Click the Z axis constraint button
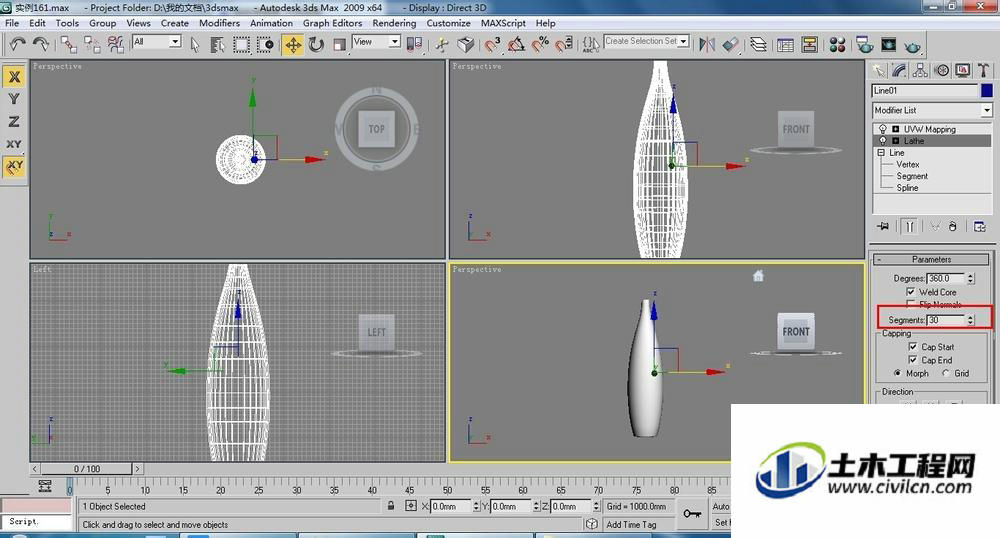 click(x=14, y=121)
